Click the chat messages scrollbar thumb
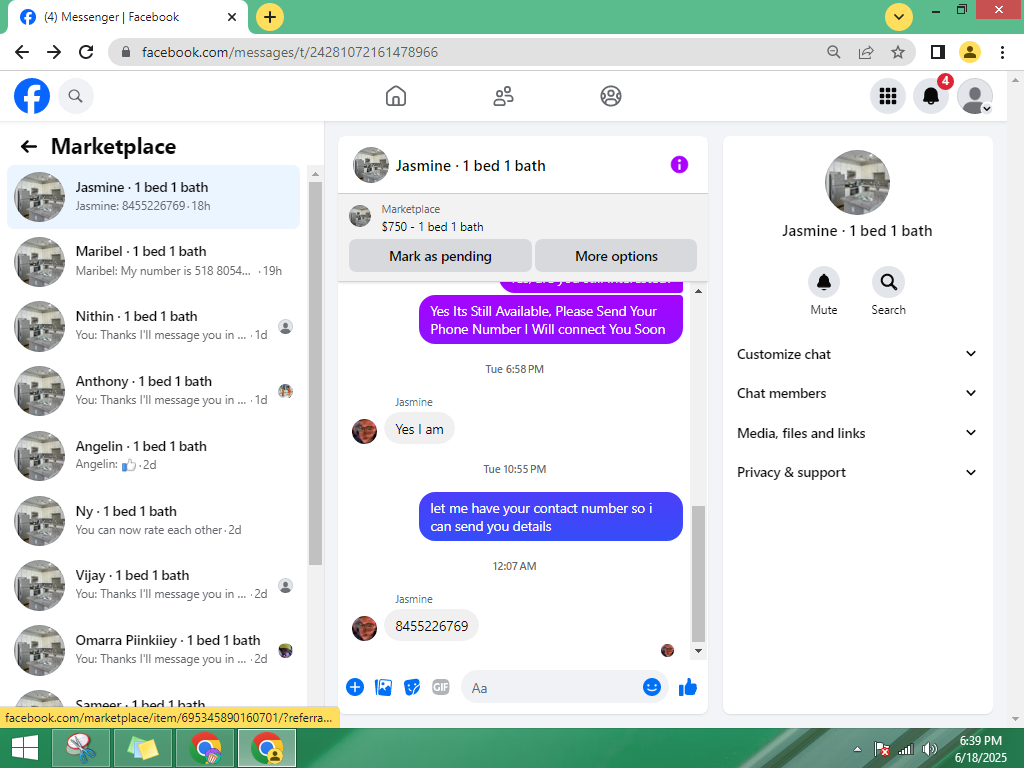 pos(698,574)
